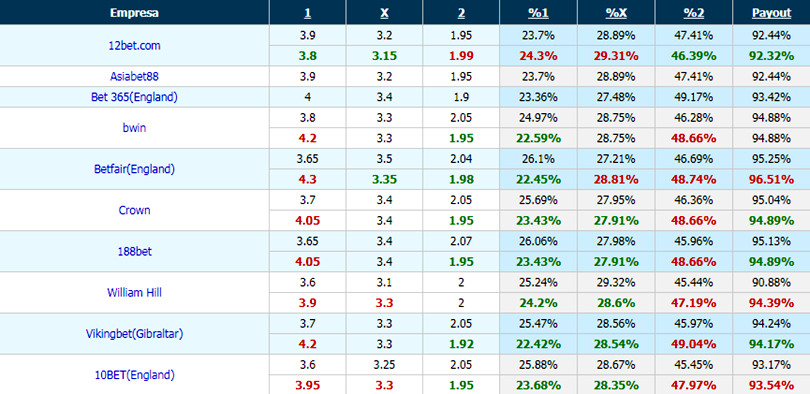Open the Crown company link
Image resolution: width=810 pixels, height=394 pixels.
click(x=134, y=210)
